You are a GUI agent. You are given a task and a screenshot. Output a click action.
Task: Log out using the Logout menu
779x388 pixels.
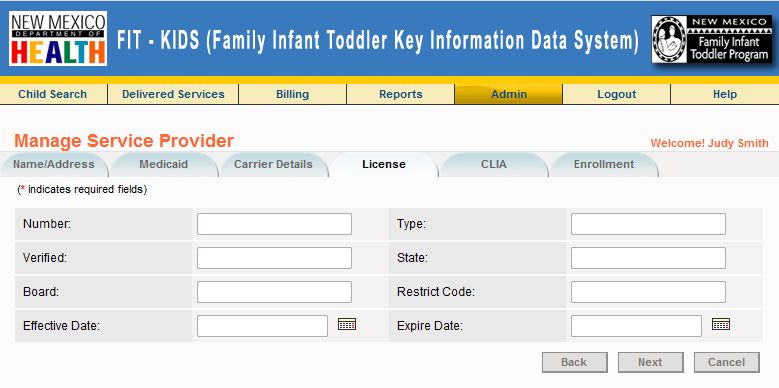click(617, 94)
